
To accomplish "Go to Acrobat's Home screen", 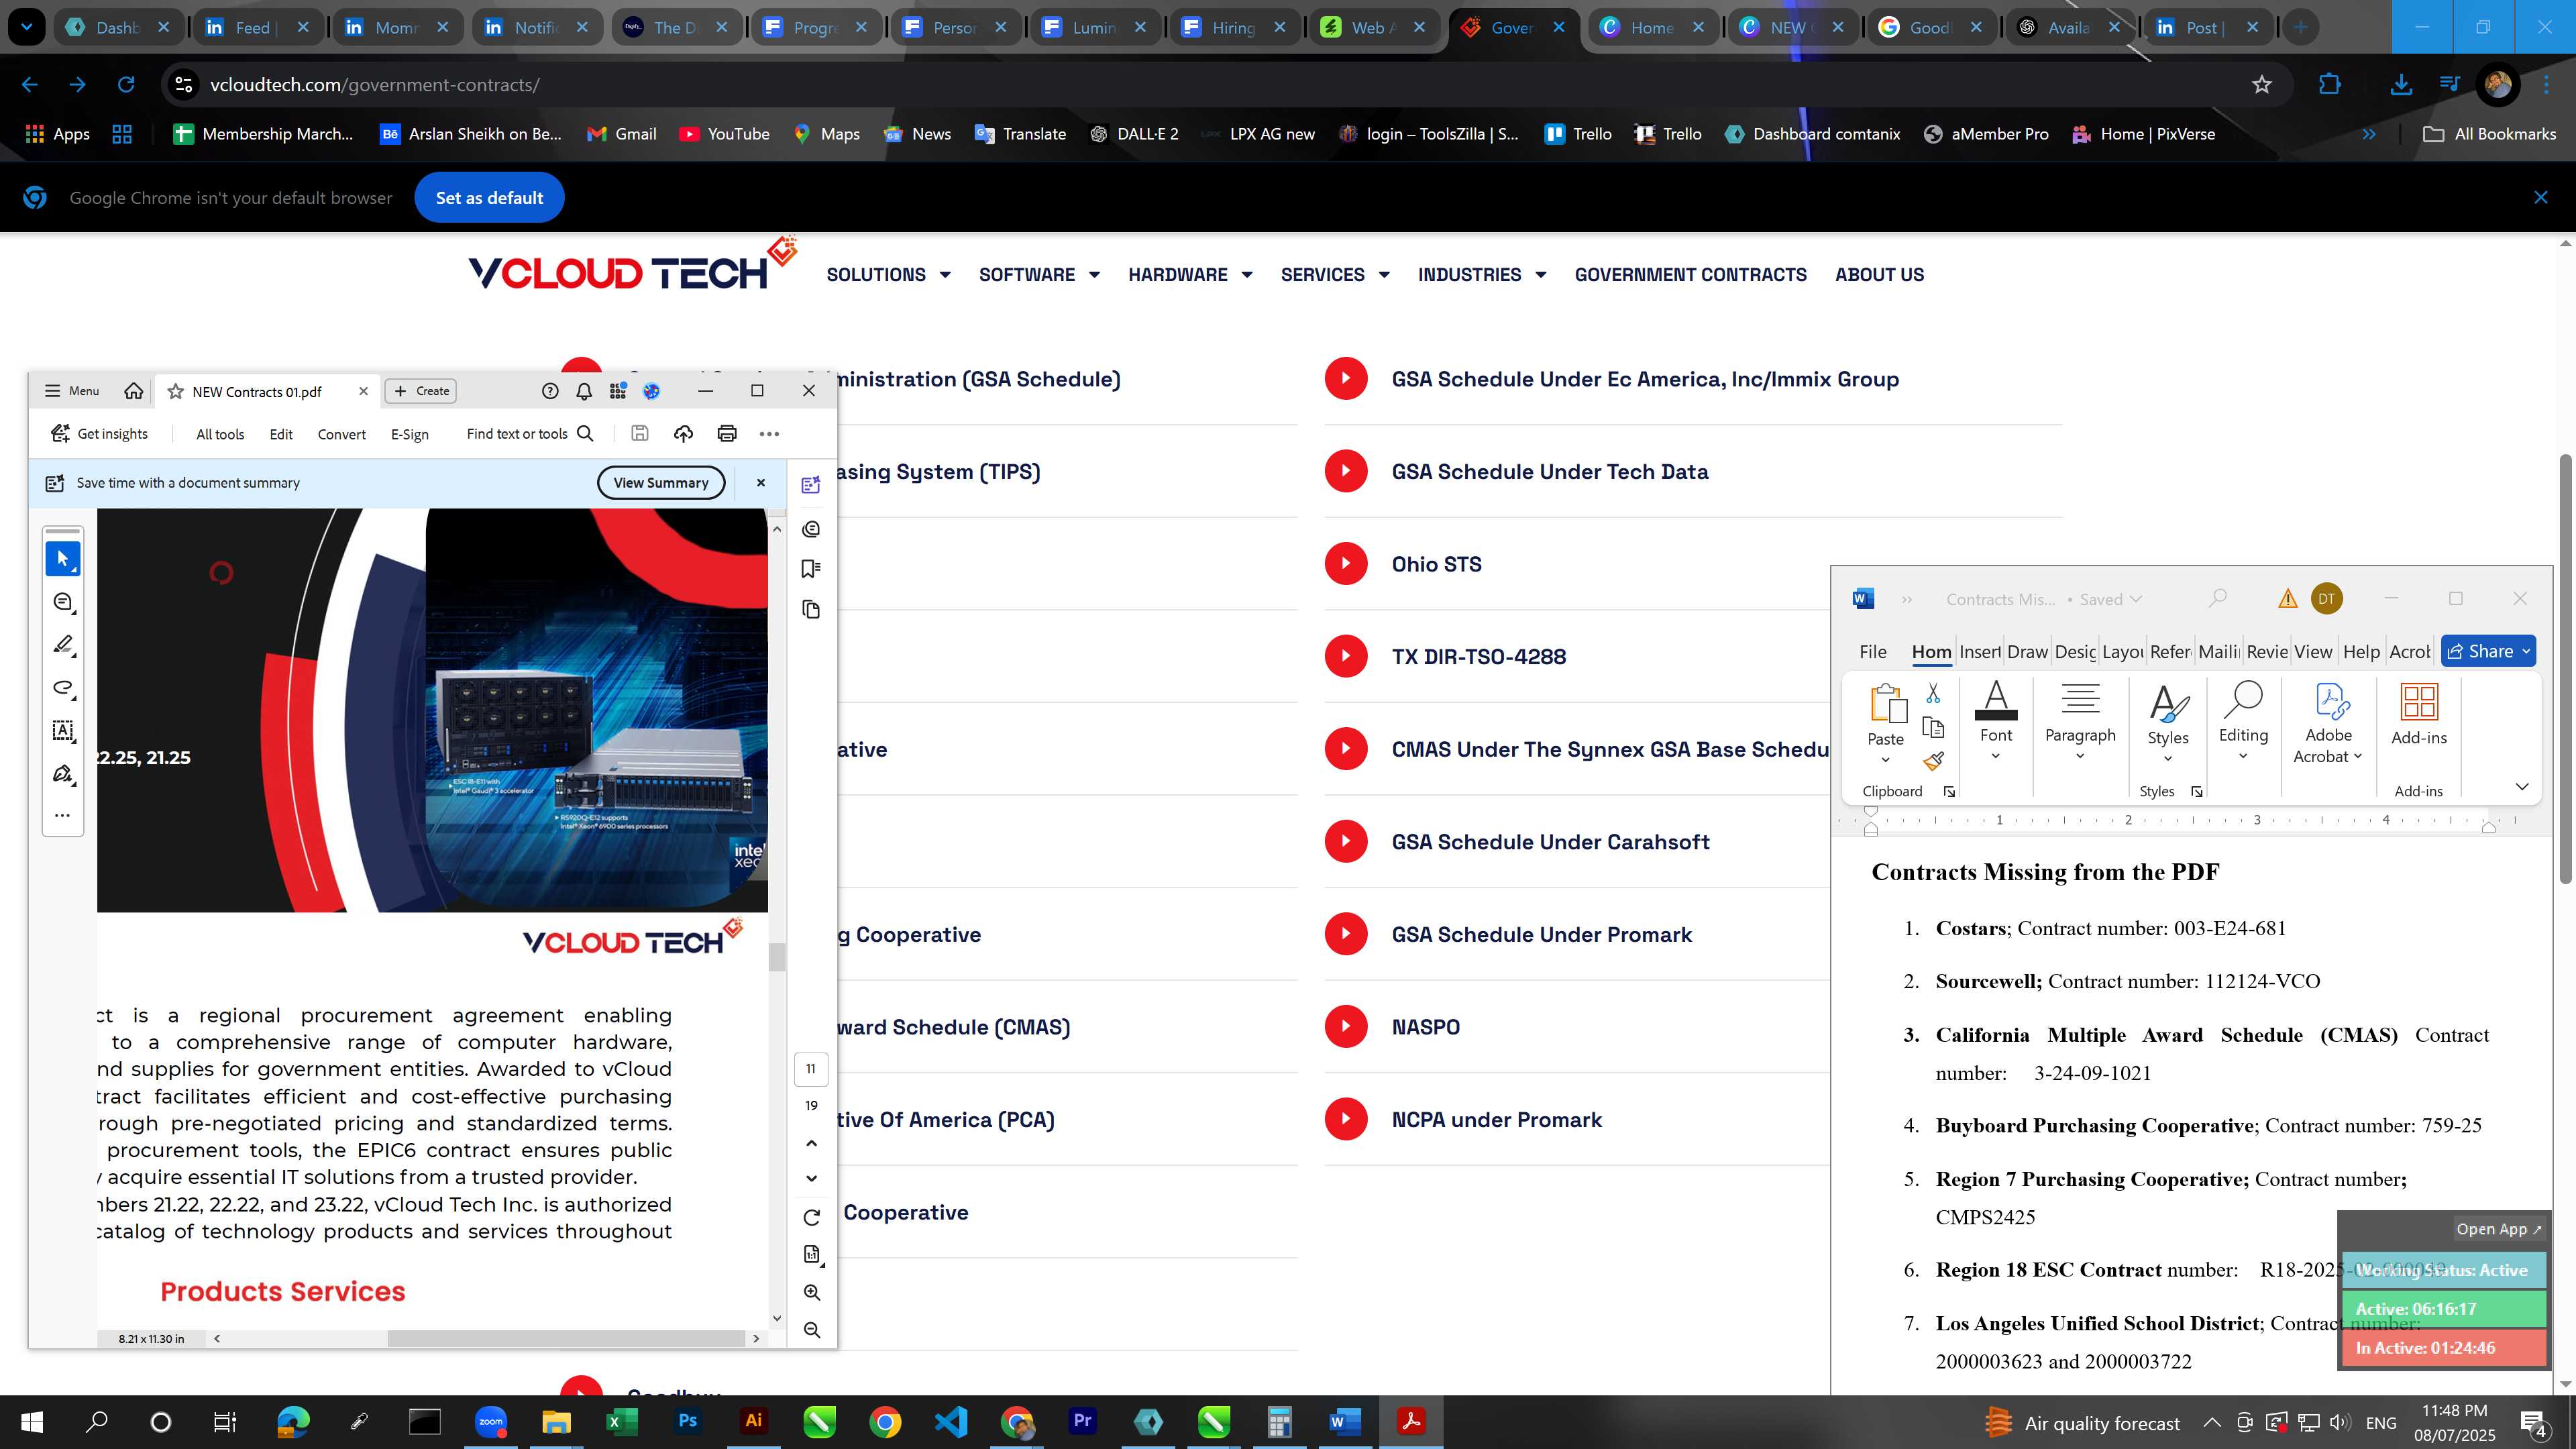I will 133,391.
